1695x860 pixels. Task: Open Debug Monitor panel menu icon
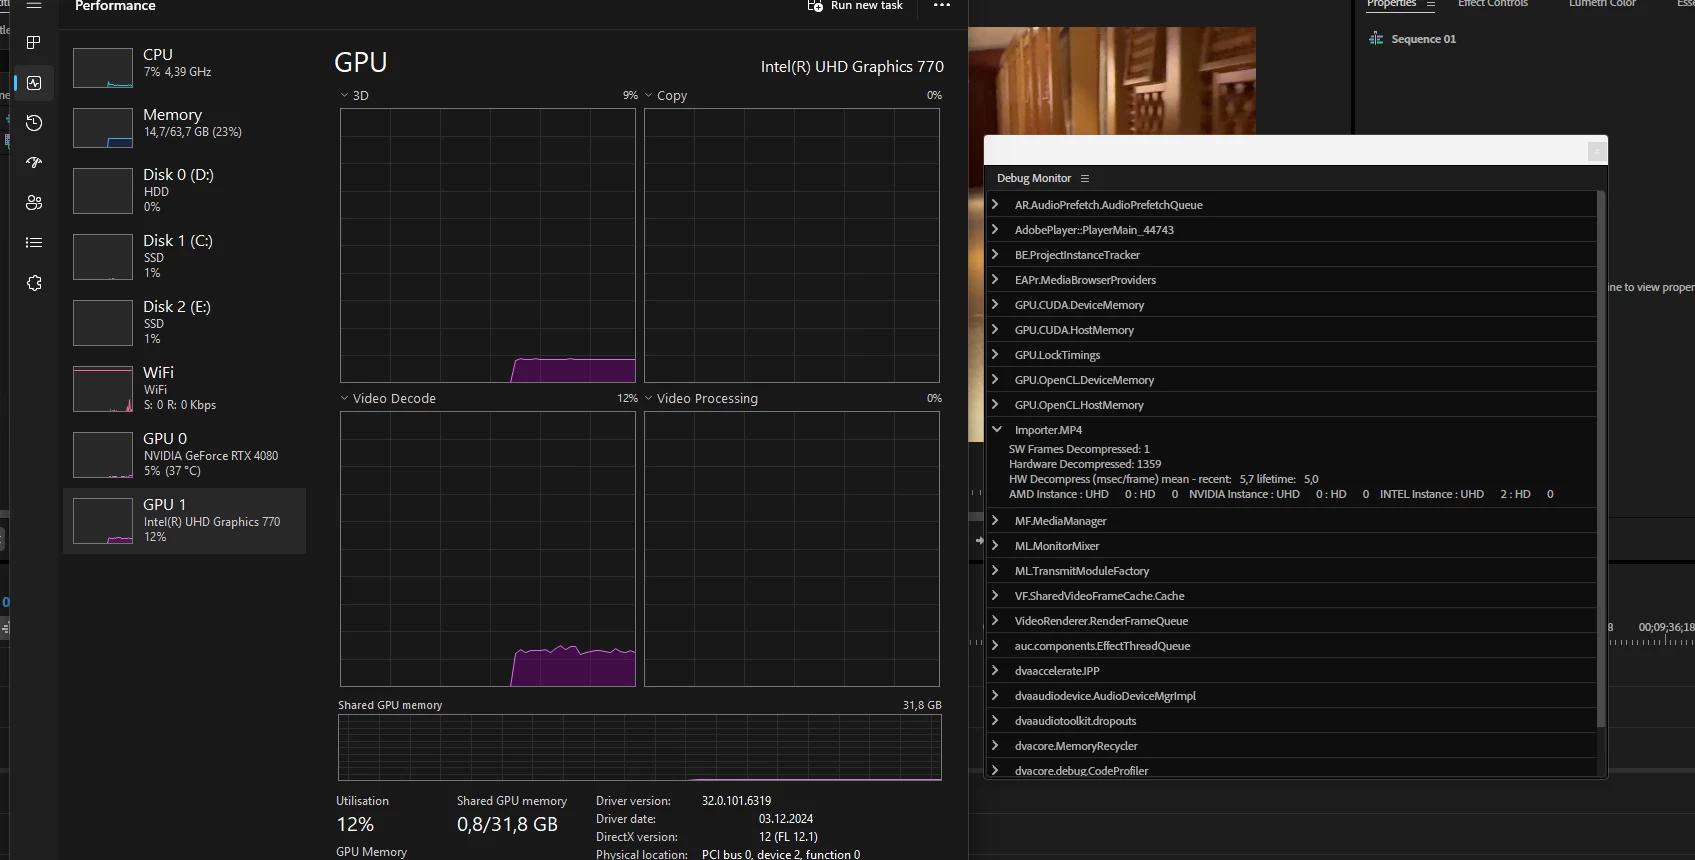[x=1085, y=178]
